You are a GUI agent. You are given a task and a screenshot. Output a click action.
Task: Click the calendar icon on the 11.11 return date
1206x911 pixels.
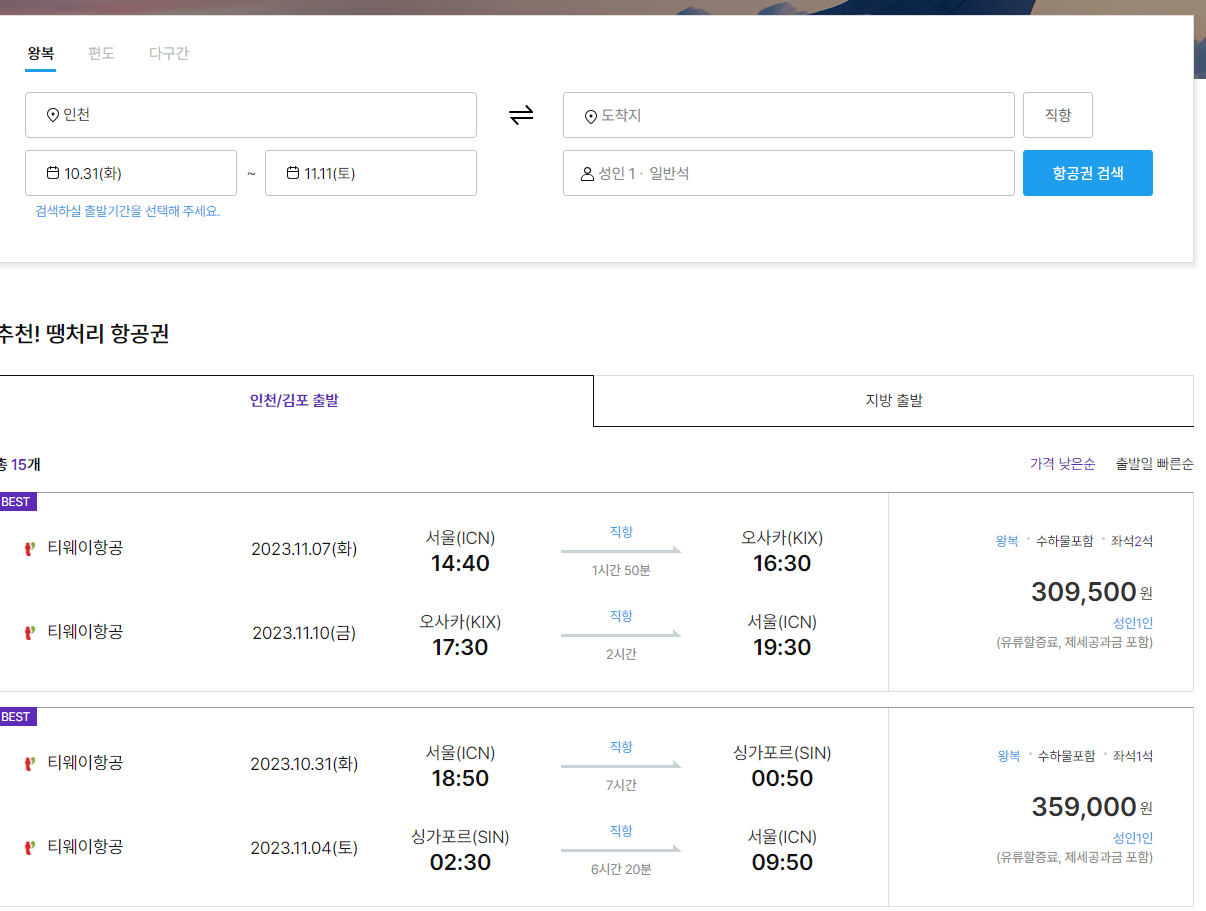[x=295, y=172]
